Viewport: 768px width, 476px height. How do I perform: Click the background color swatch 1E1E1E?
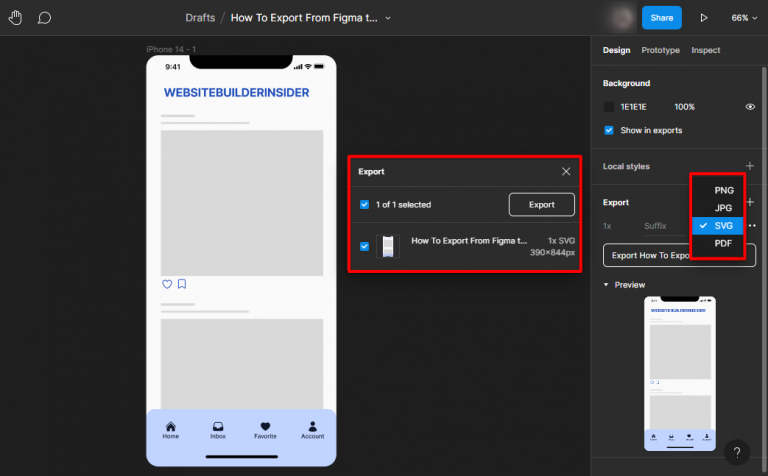pyautogui.click(x=609, y=107)
